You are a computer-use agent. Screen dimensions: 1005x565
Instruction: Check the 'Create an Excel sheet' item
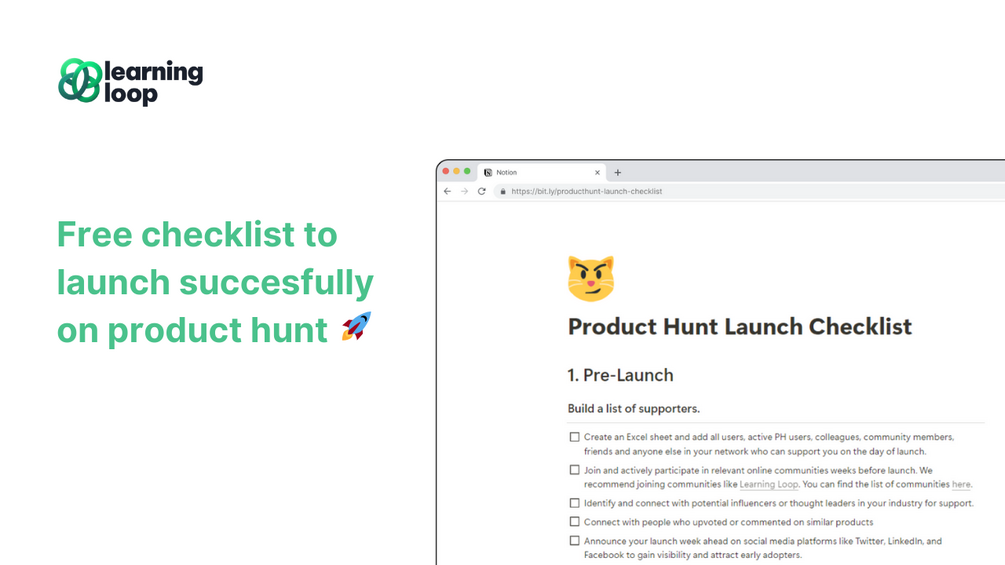coord(574,437)
